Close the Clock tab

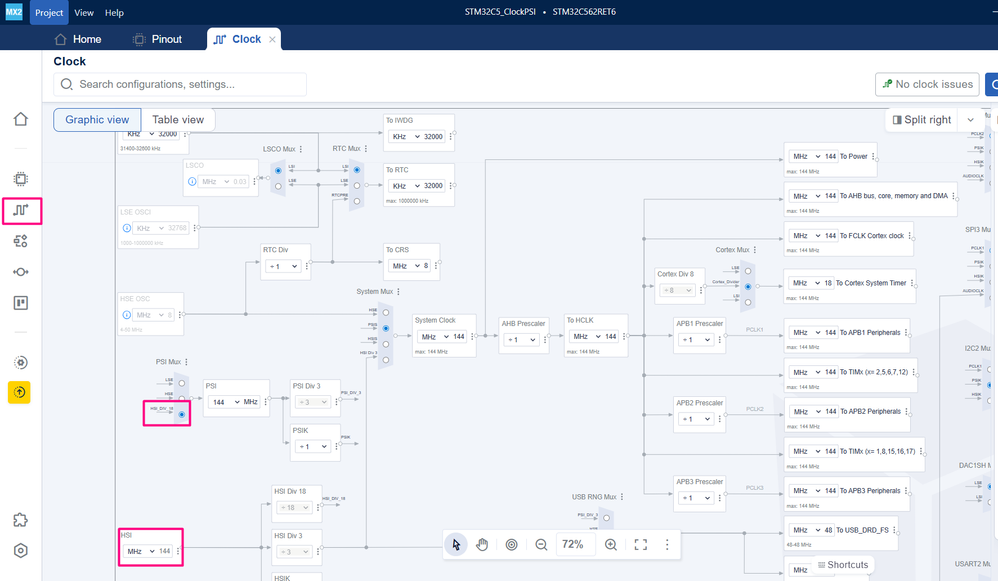pyautogui.click(x=272, y=39)
